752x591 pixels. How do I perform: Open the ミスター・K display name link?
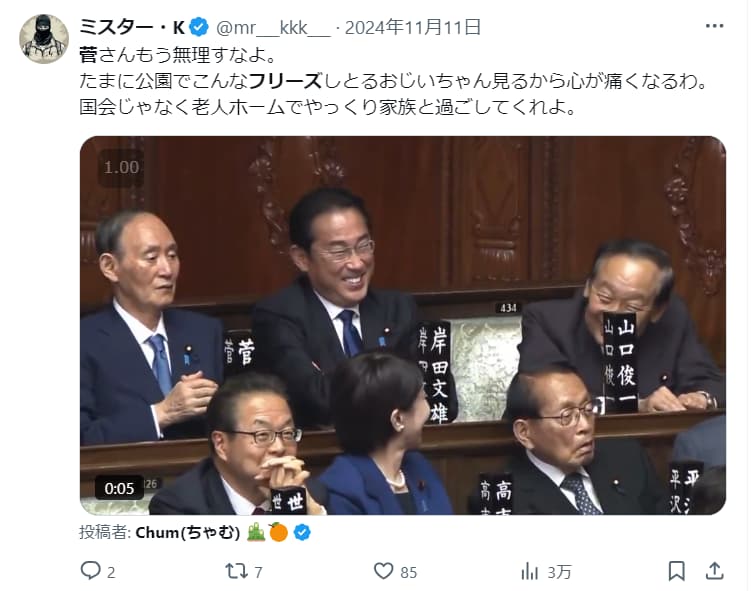[x=132, y=28]
